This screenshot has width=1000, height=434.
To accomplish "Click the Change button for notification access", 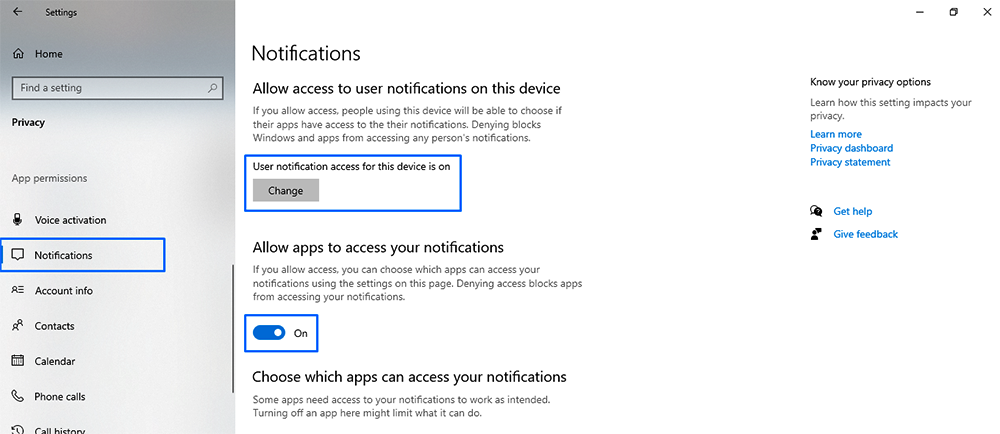I will (x=286, y=191).
